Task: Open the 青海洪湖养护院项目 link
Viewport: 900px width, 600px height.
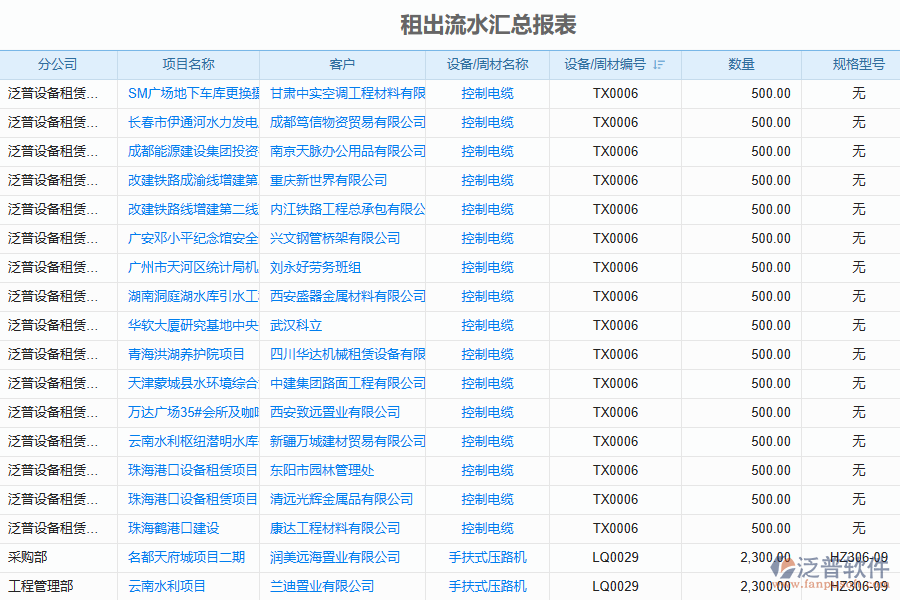Action: [186, 355]
